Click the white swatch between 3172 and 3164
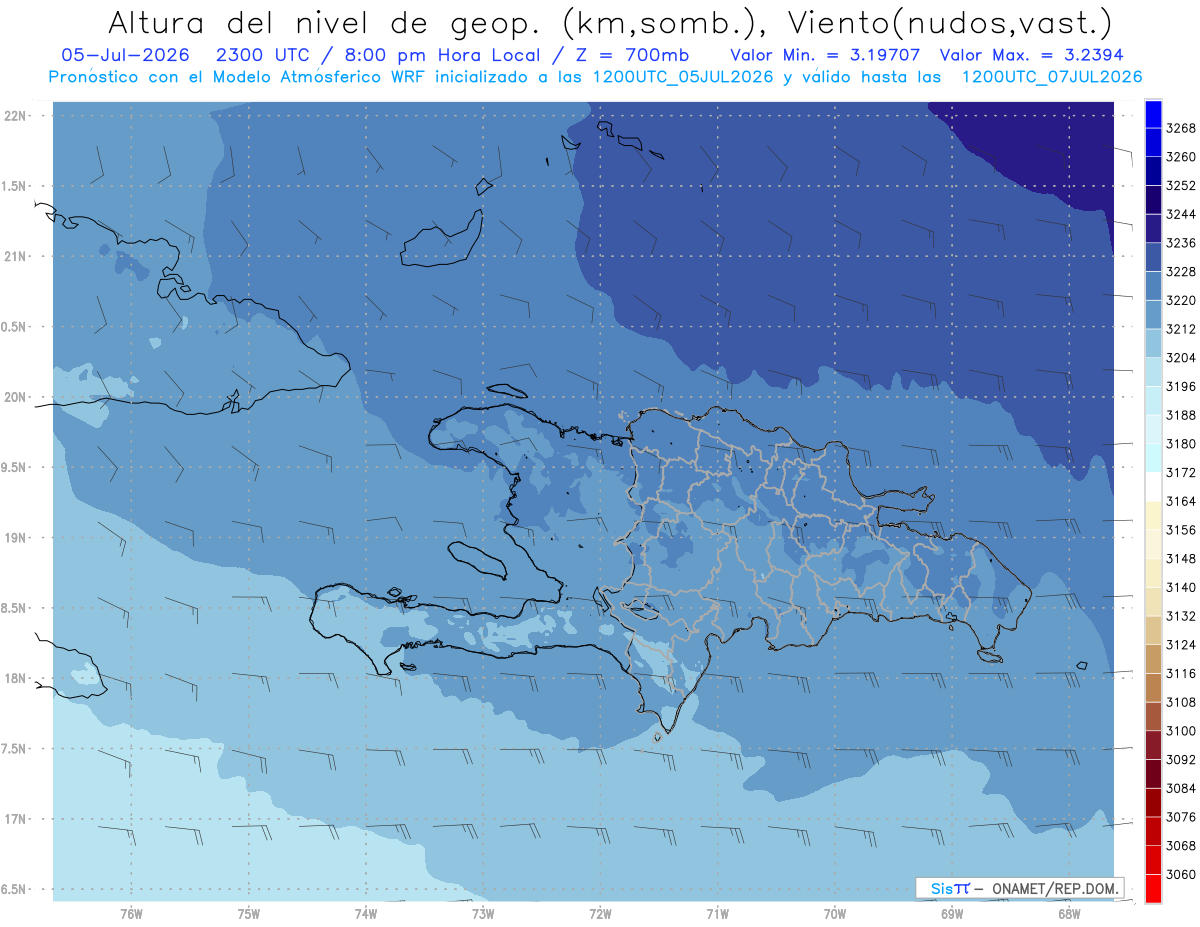The height and width of the screenshot is (927, 1200). click(x=1153, y=486)
